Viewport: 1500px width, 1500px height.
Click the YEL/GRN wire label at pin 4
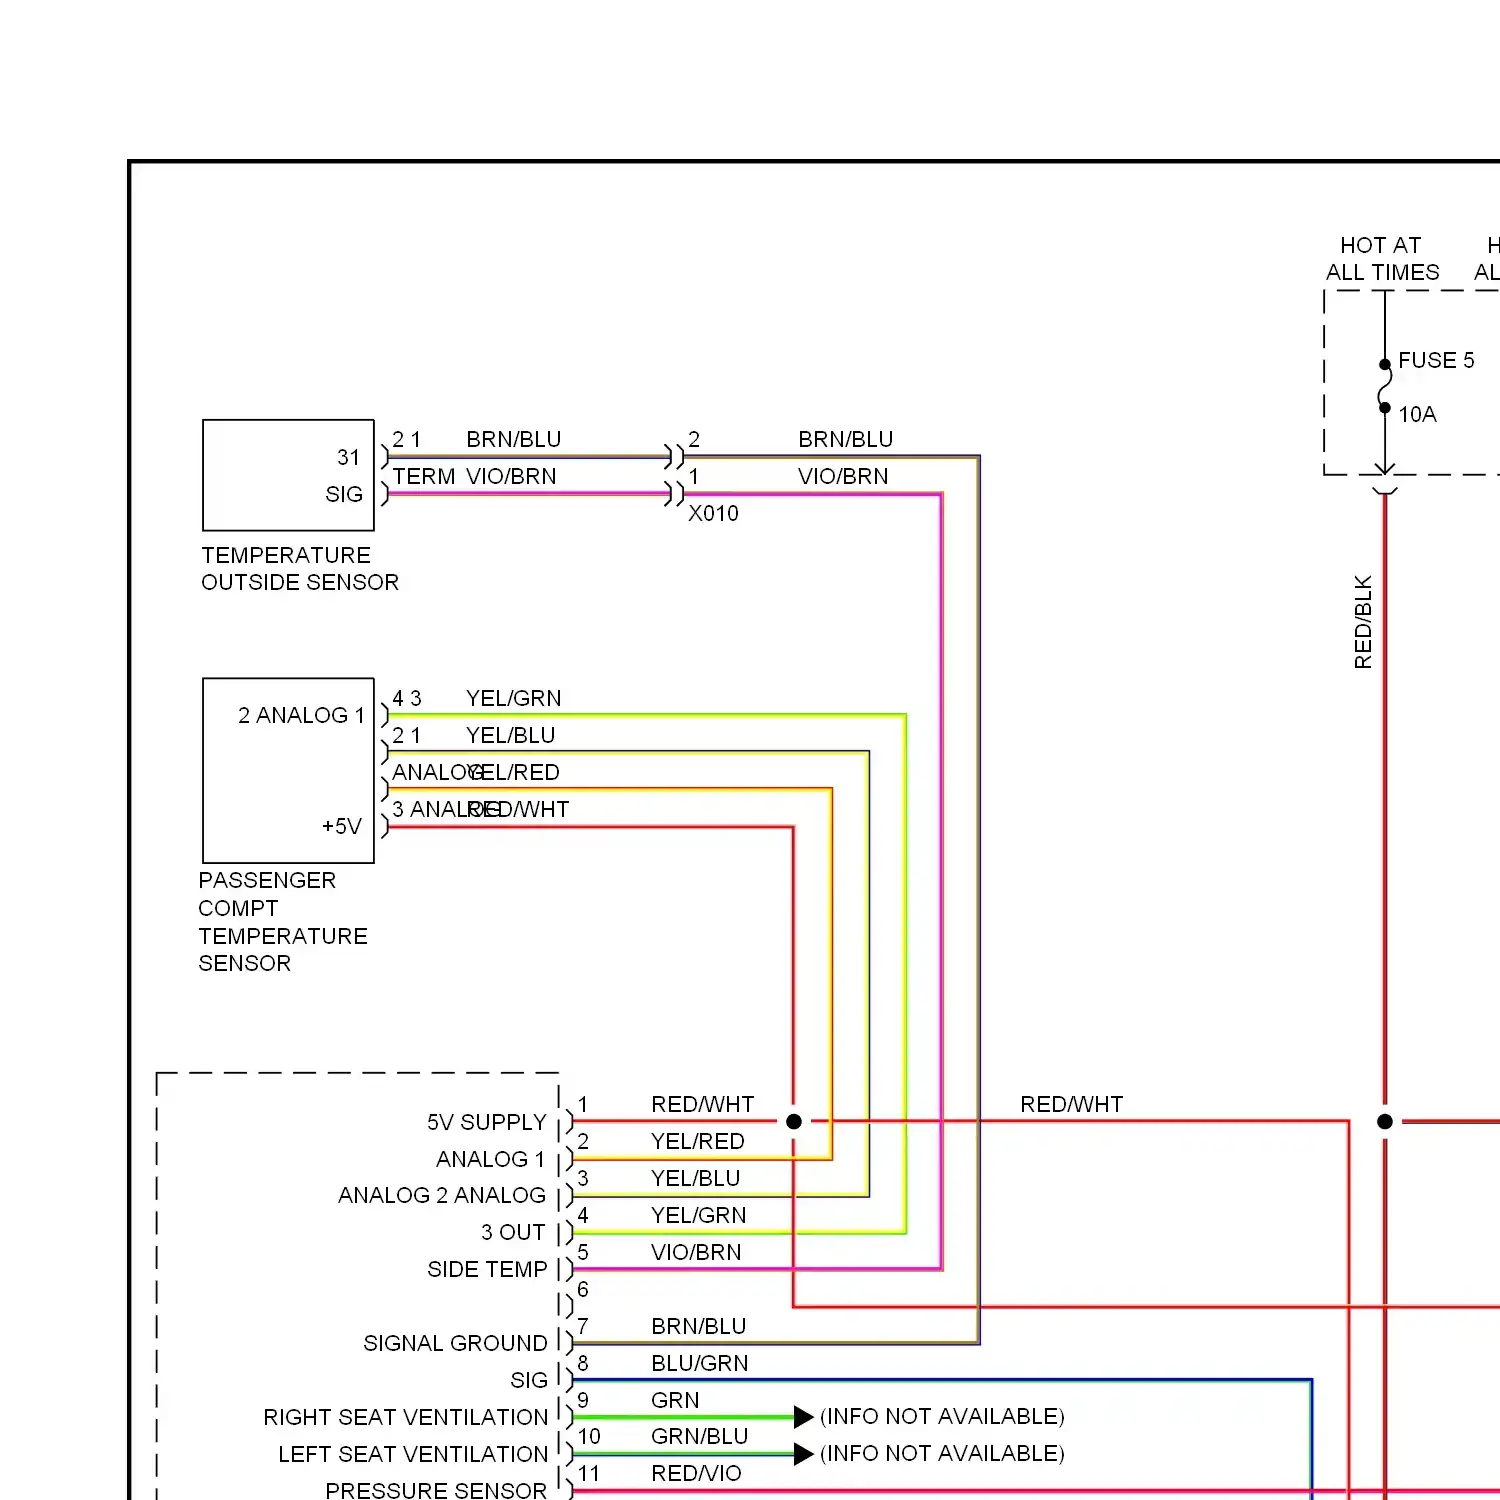click(x=698, y=1215)
